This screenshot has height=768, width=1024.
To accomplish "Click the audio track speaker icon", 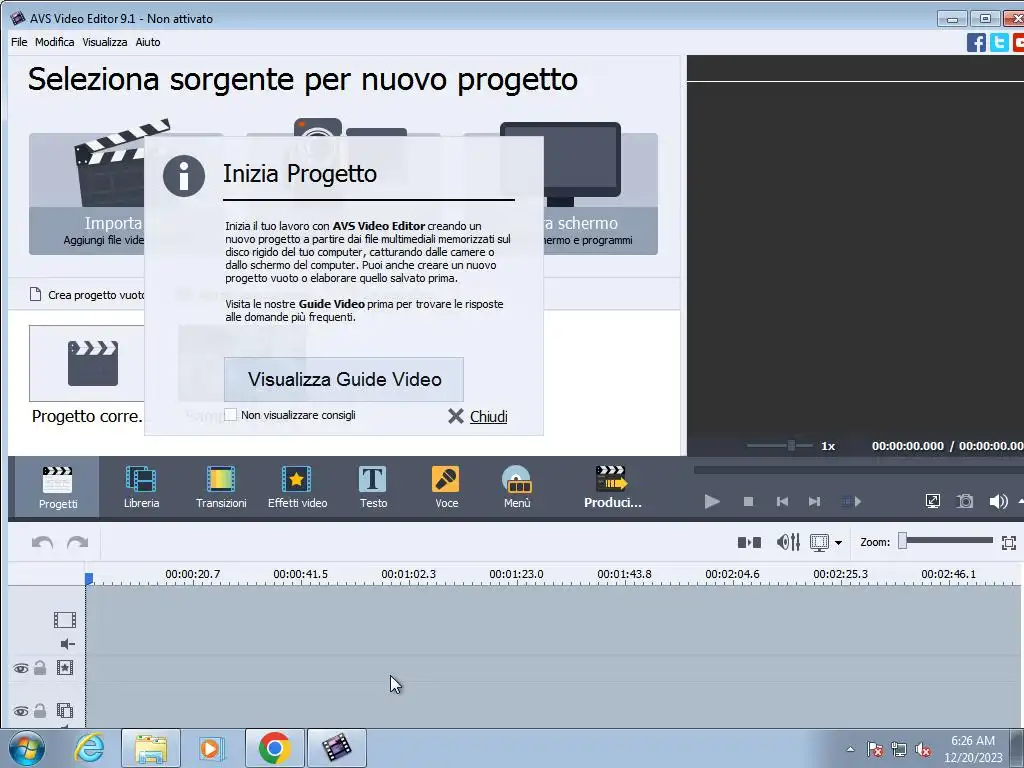I will click(67, 644).
